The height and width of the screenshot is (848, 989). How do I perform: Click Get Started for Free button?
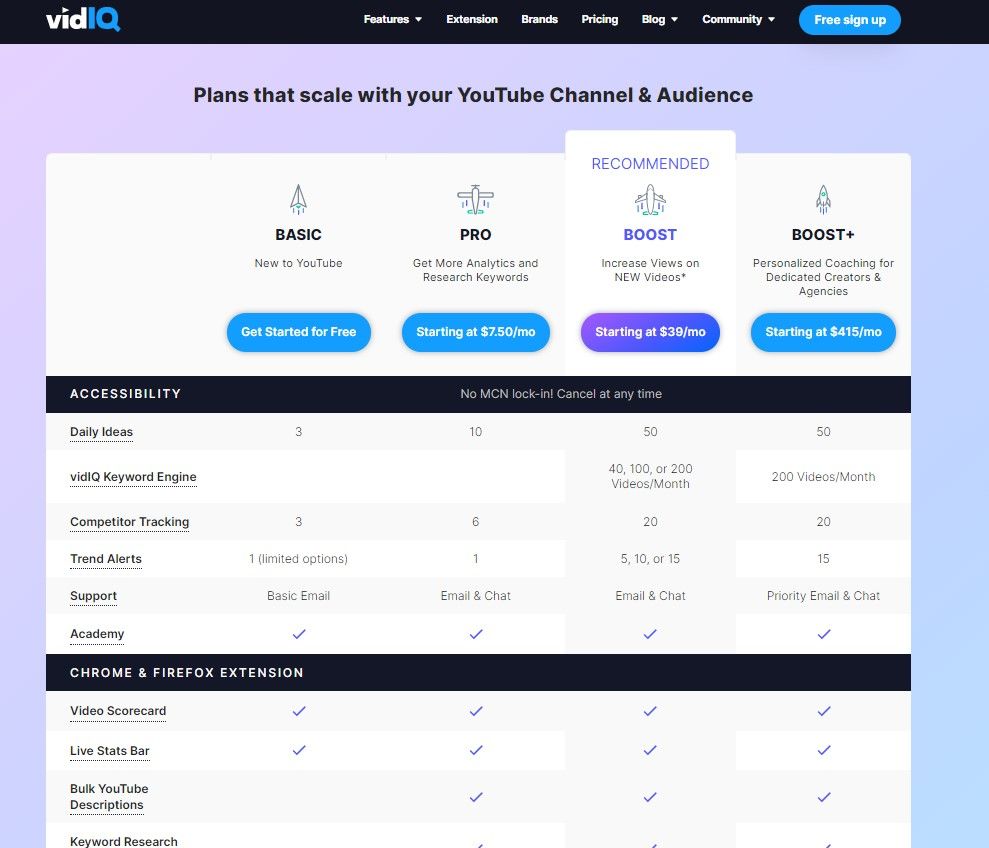(x=298, y=332)
